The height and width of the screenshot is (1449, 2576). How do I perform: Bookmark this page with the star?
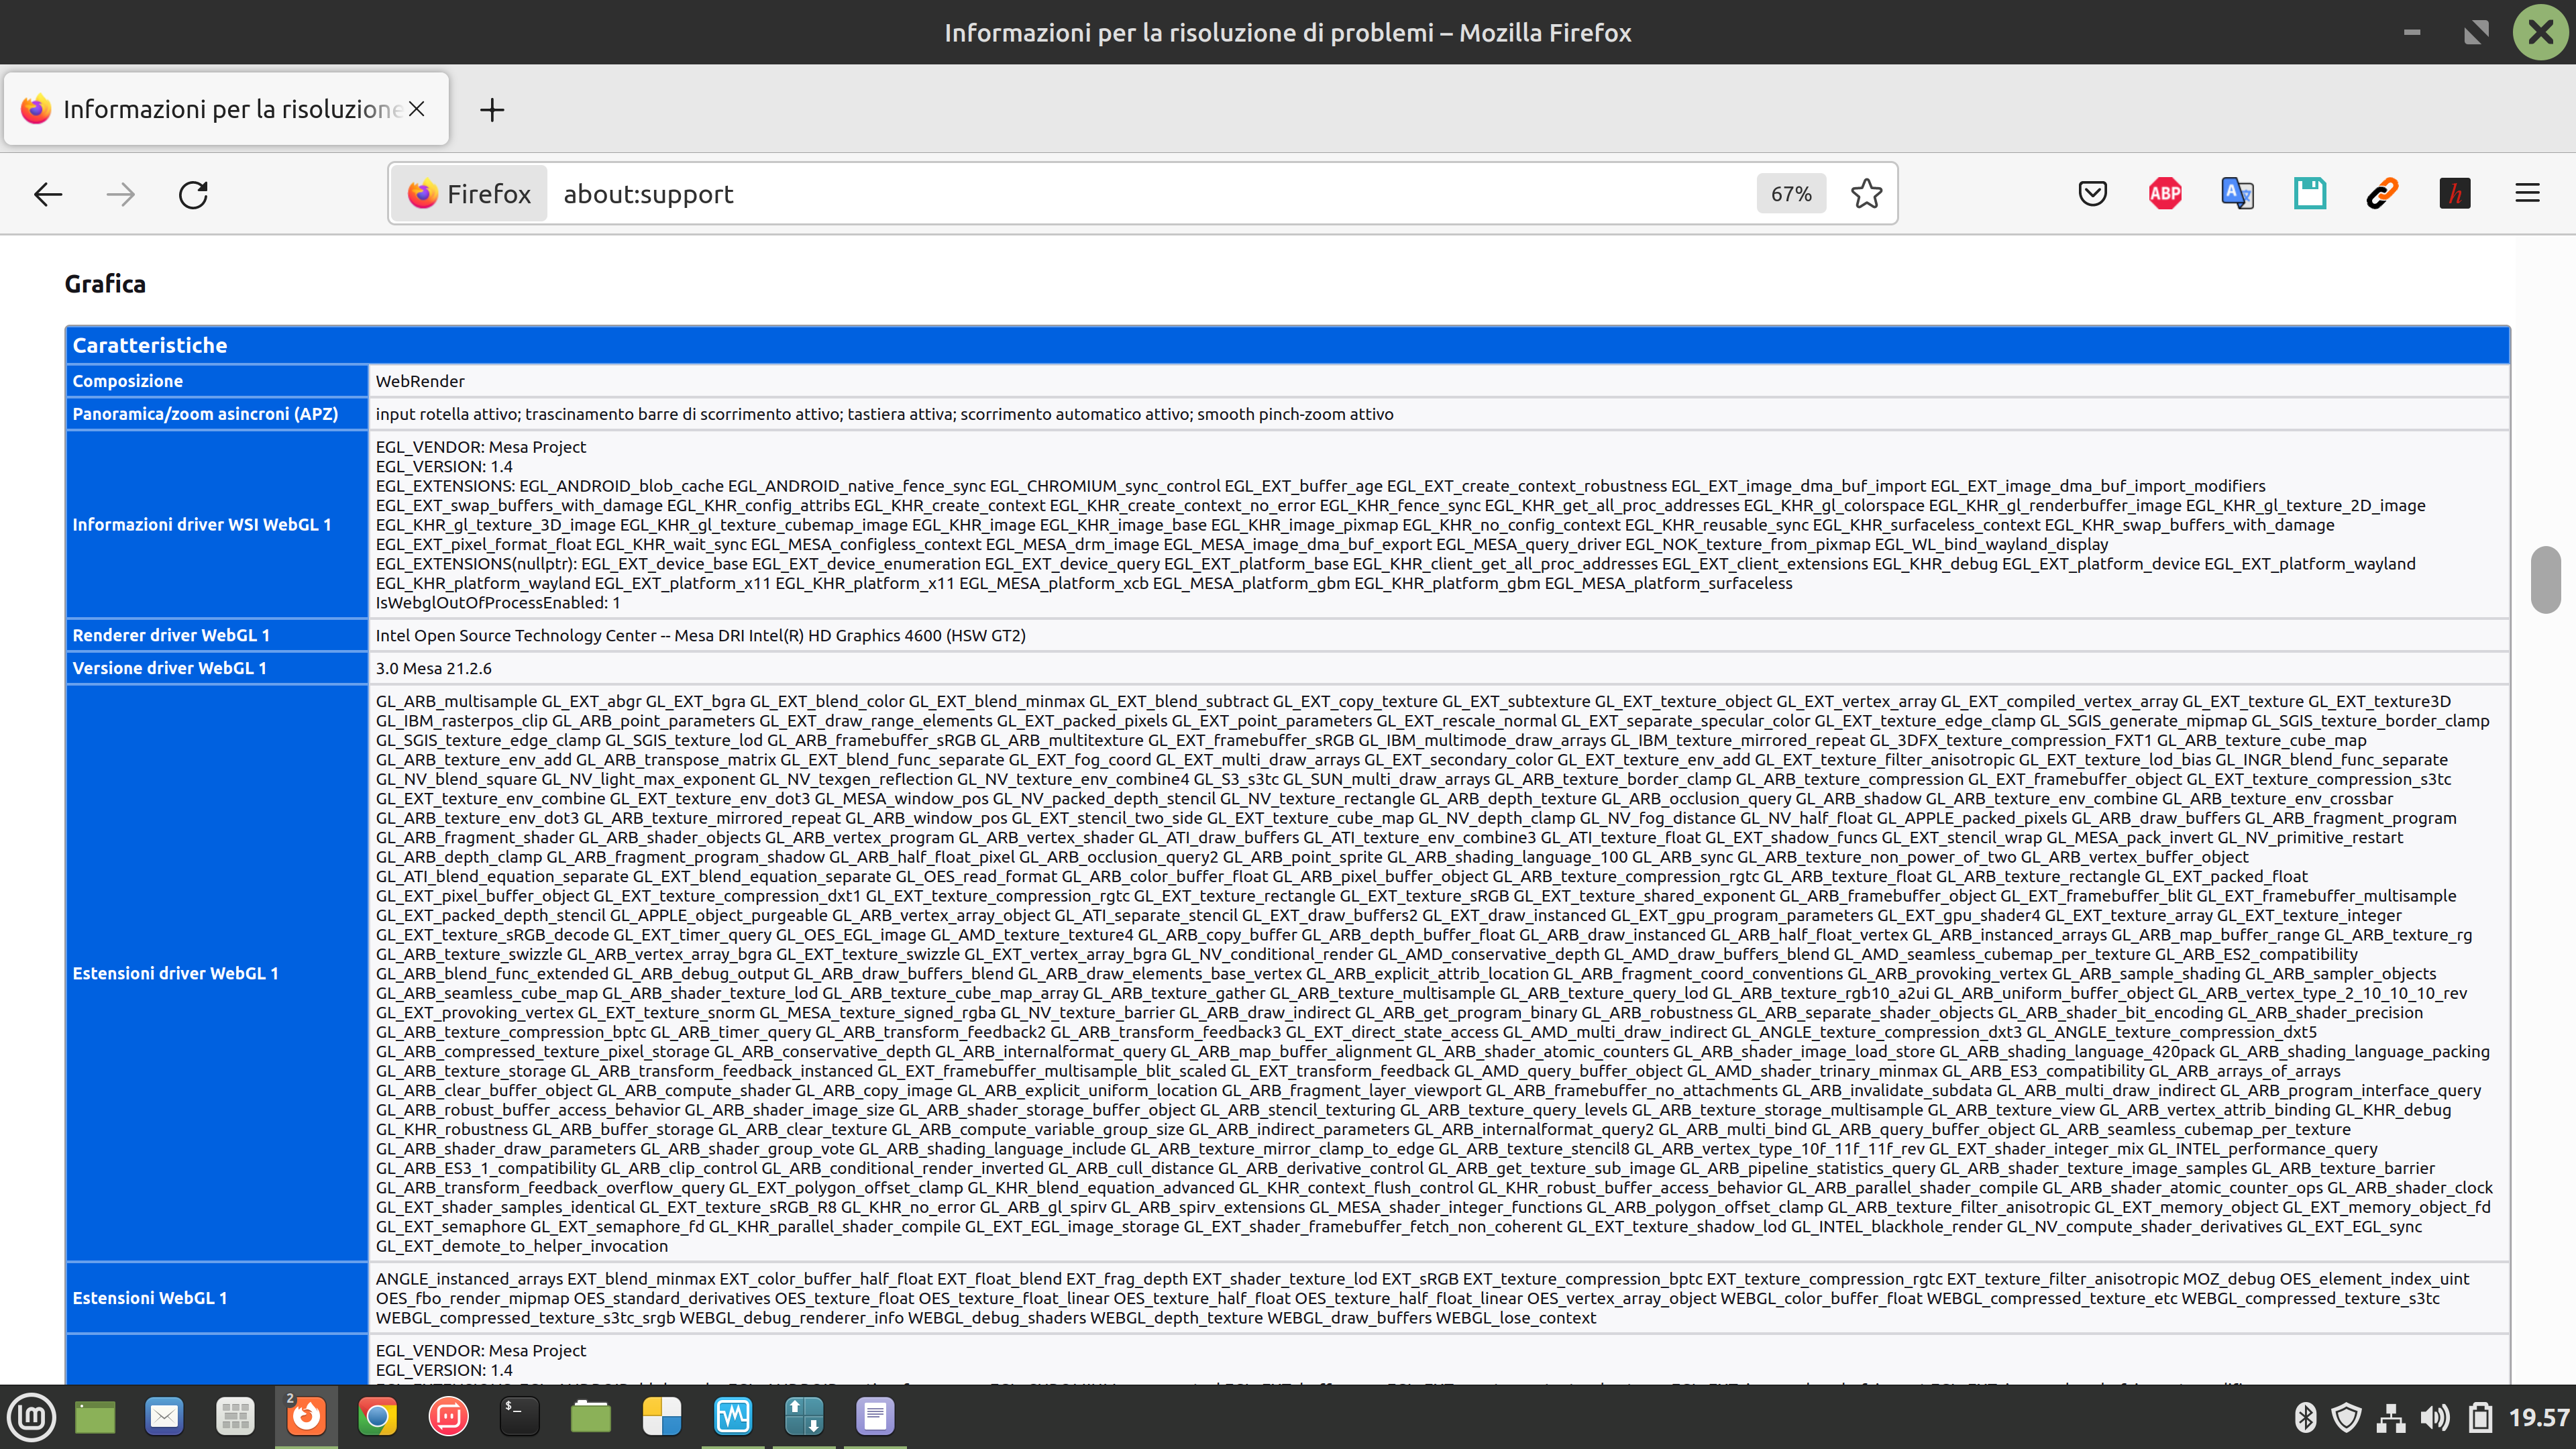pos(1866,193)
